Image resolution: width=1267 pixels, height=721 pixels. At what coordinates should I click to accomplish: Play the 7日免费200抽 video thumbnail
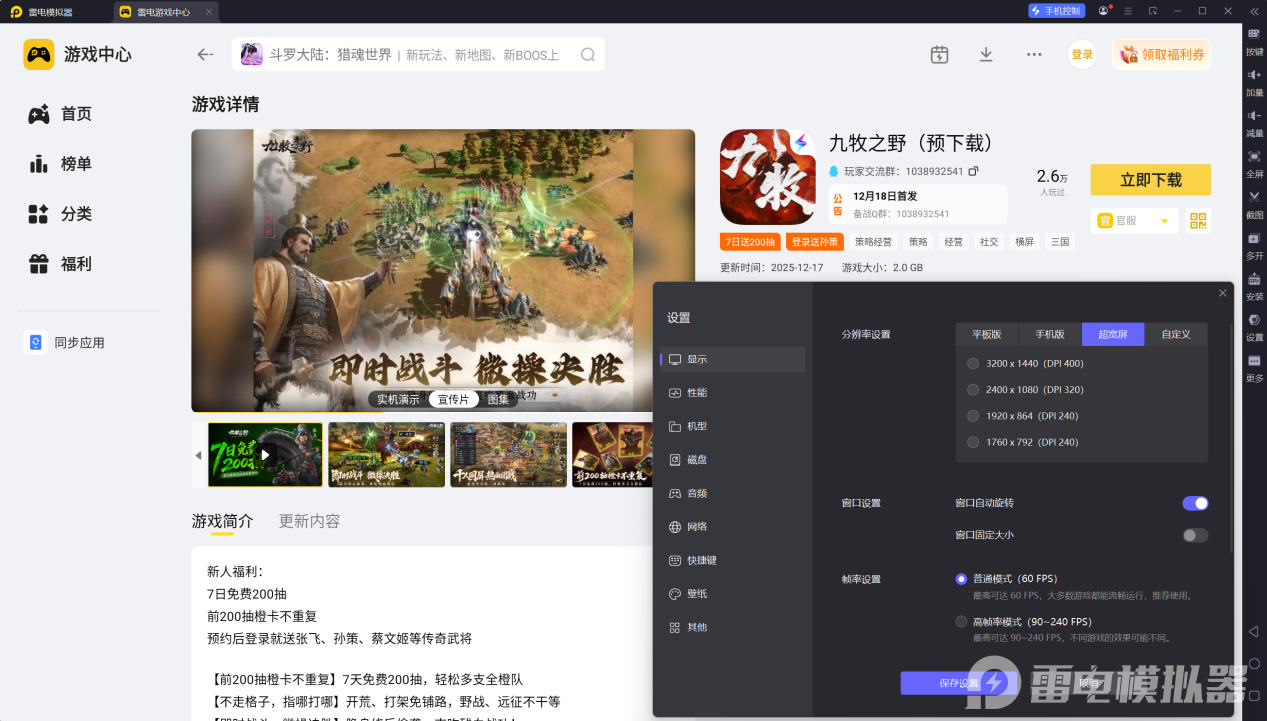coord(265,455)
